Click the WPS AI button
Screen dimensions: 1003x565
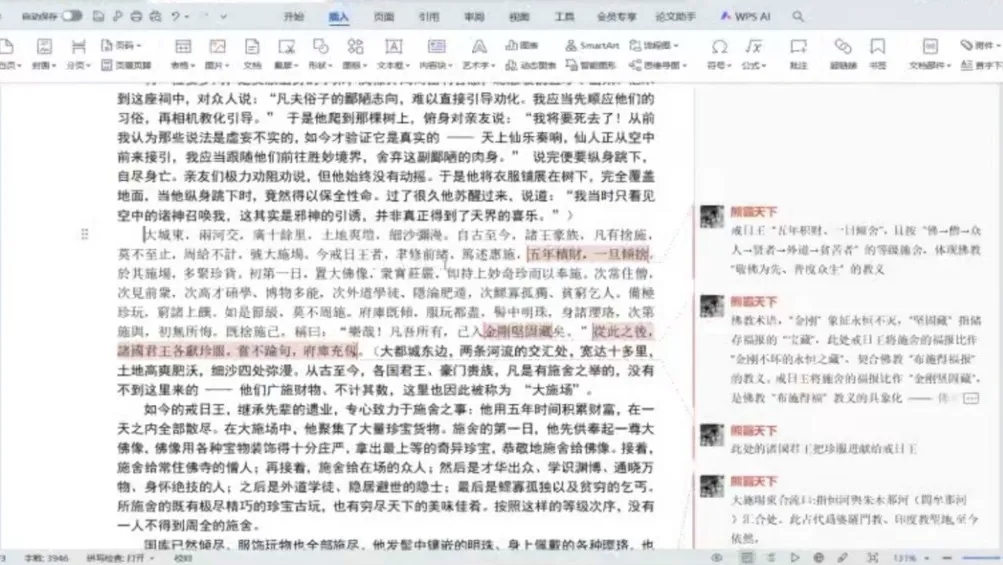click(x=745, y=17)
